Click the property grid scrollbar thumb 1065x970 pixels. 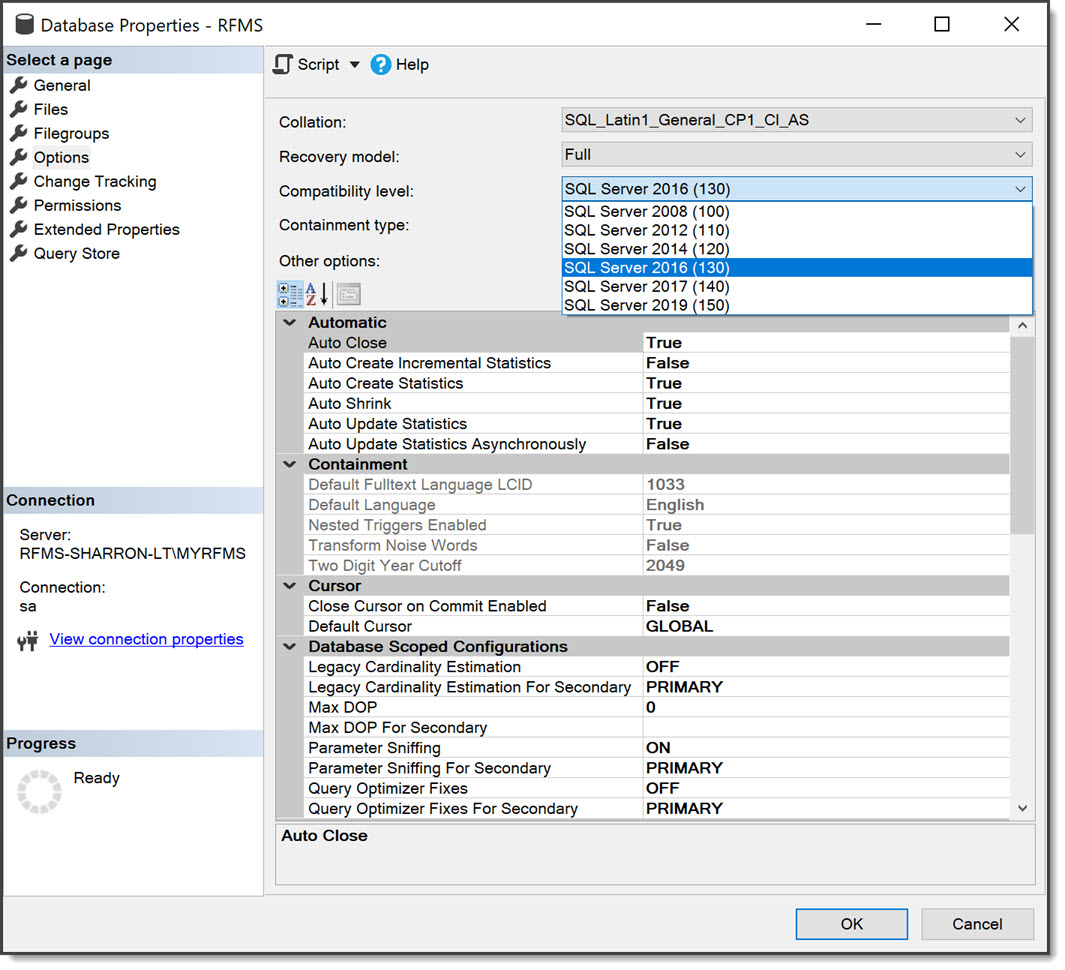click(x=1022, y=436)
